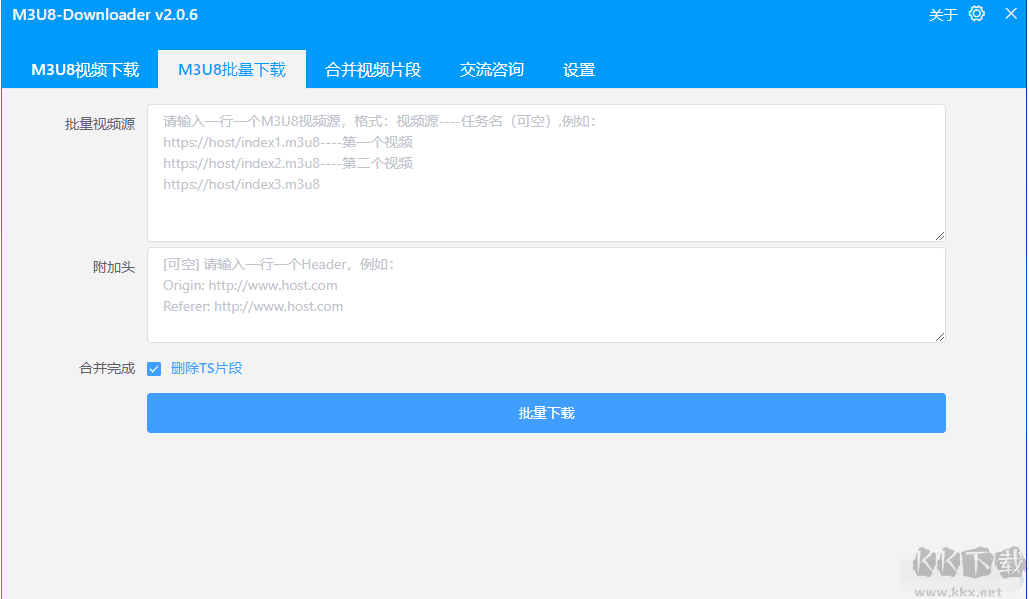
Task: Select the M3U8批量下载 tab
Action: coord(231,69)
